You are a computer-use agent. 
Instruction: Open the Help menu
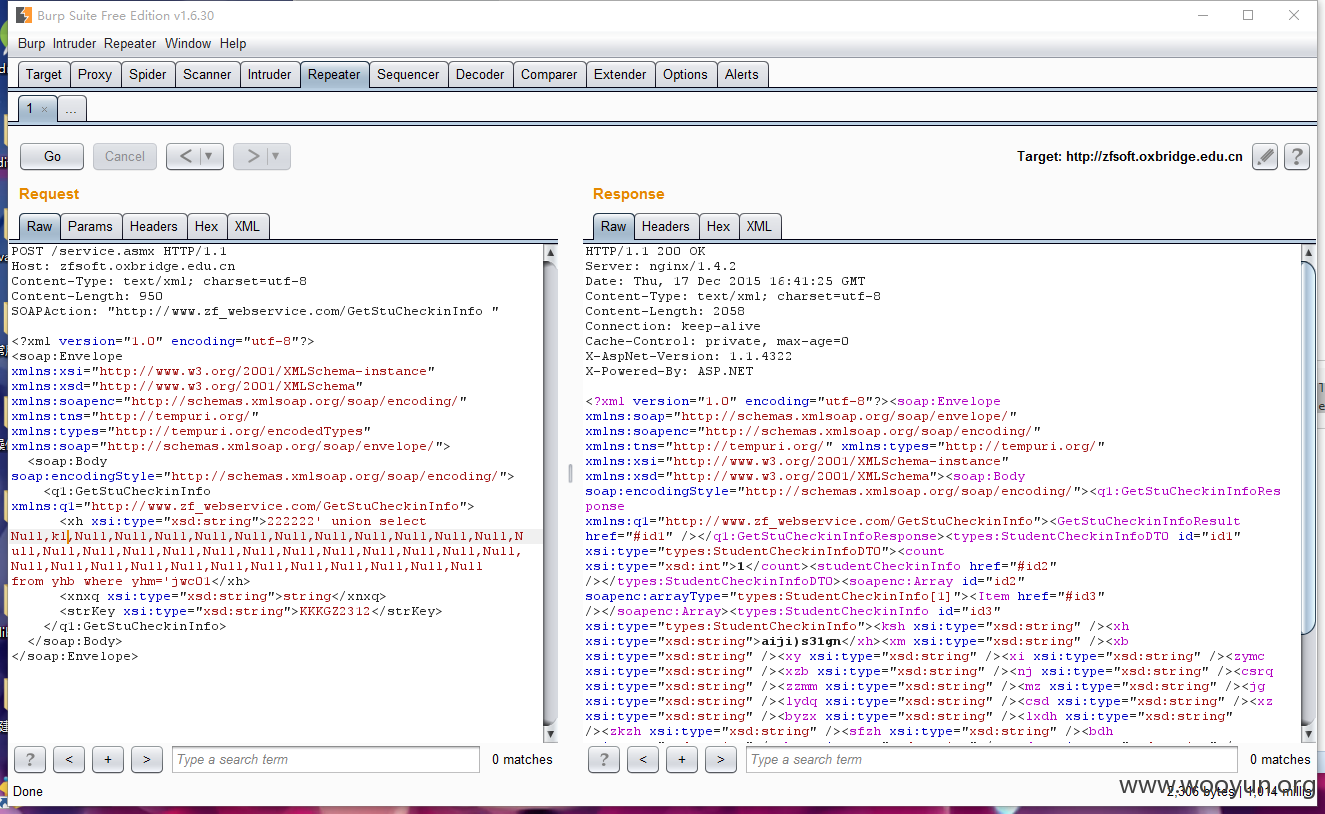coord(233,43)
